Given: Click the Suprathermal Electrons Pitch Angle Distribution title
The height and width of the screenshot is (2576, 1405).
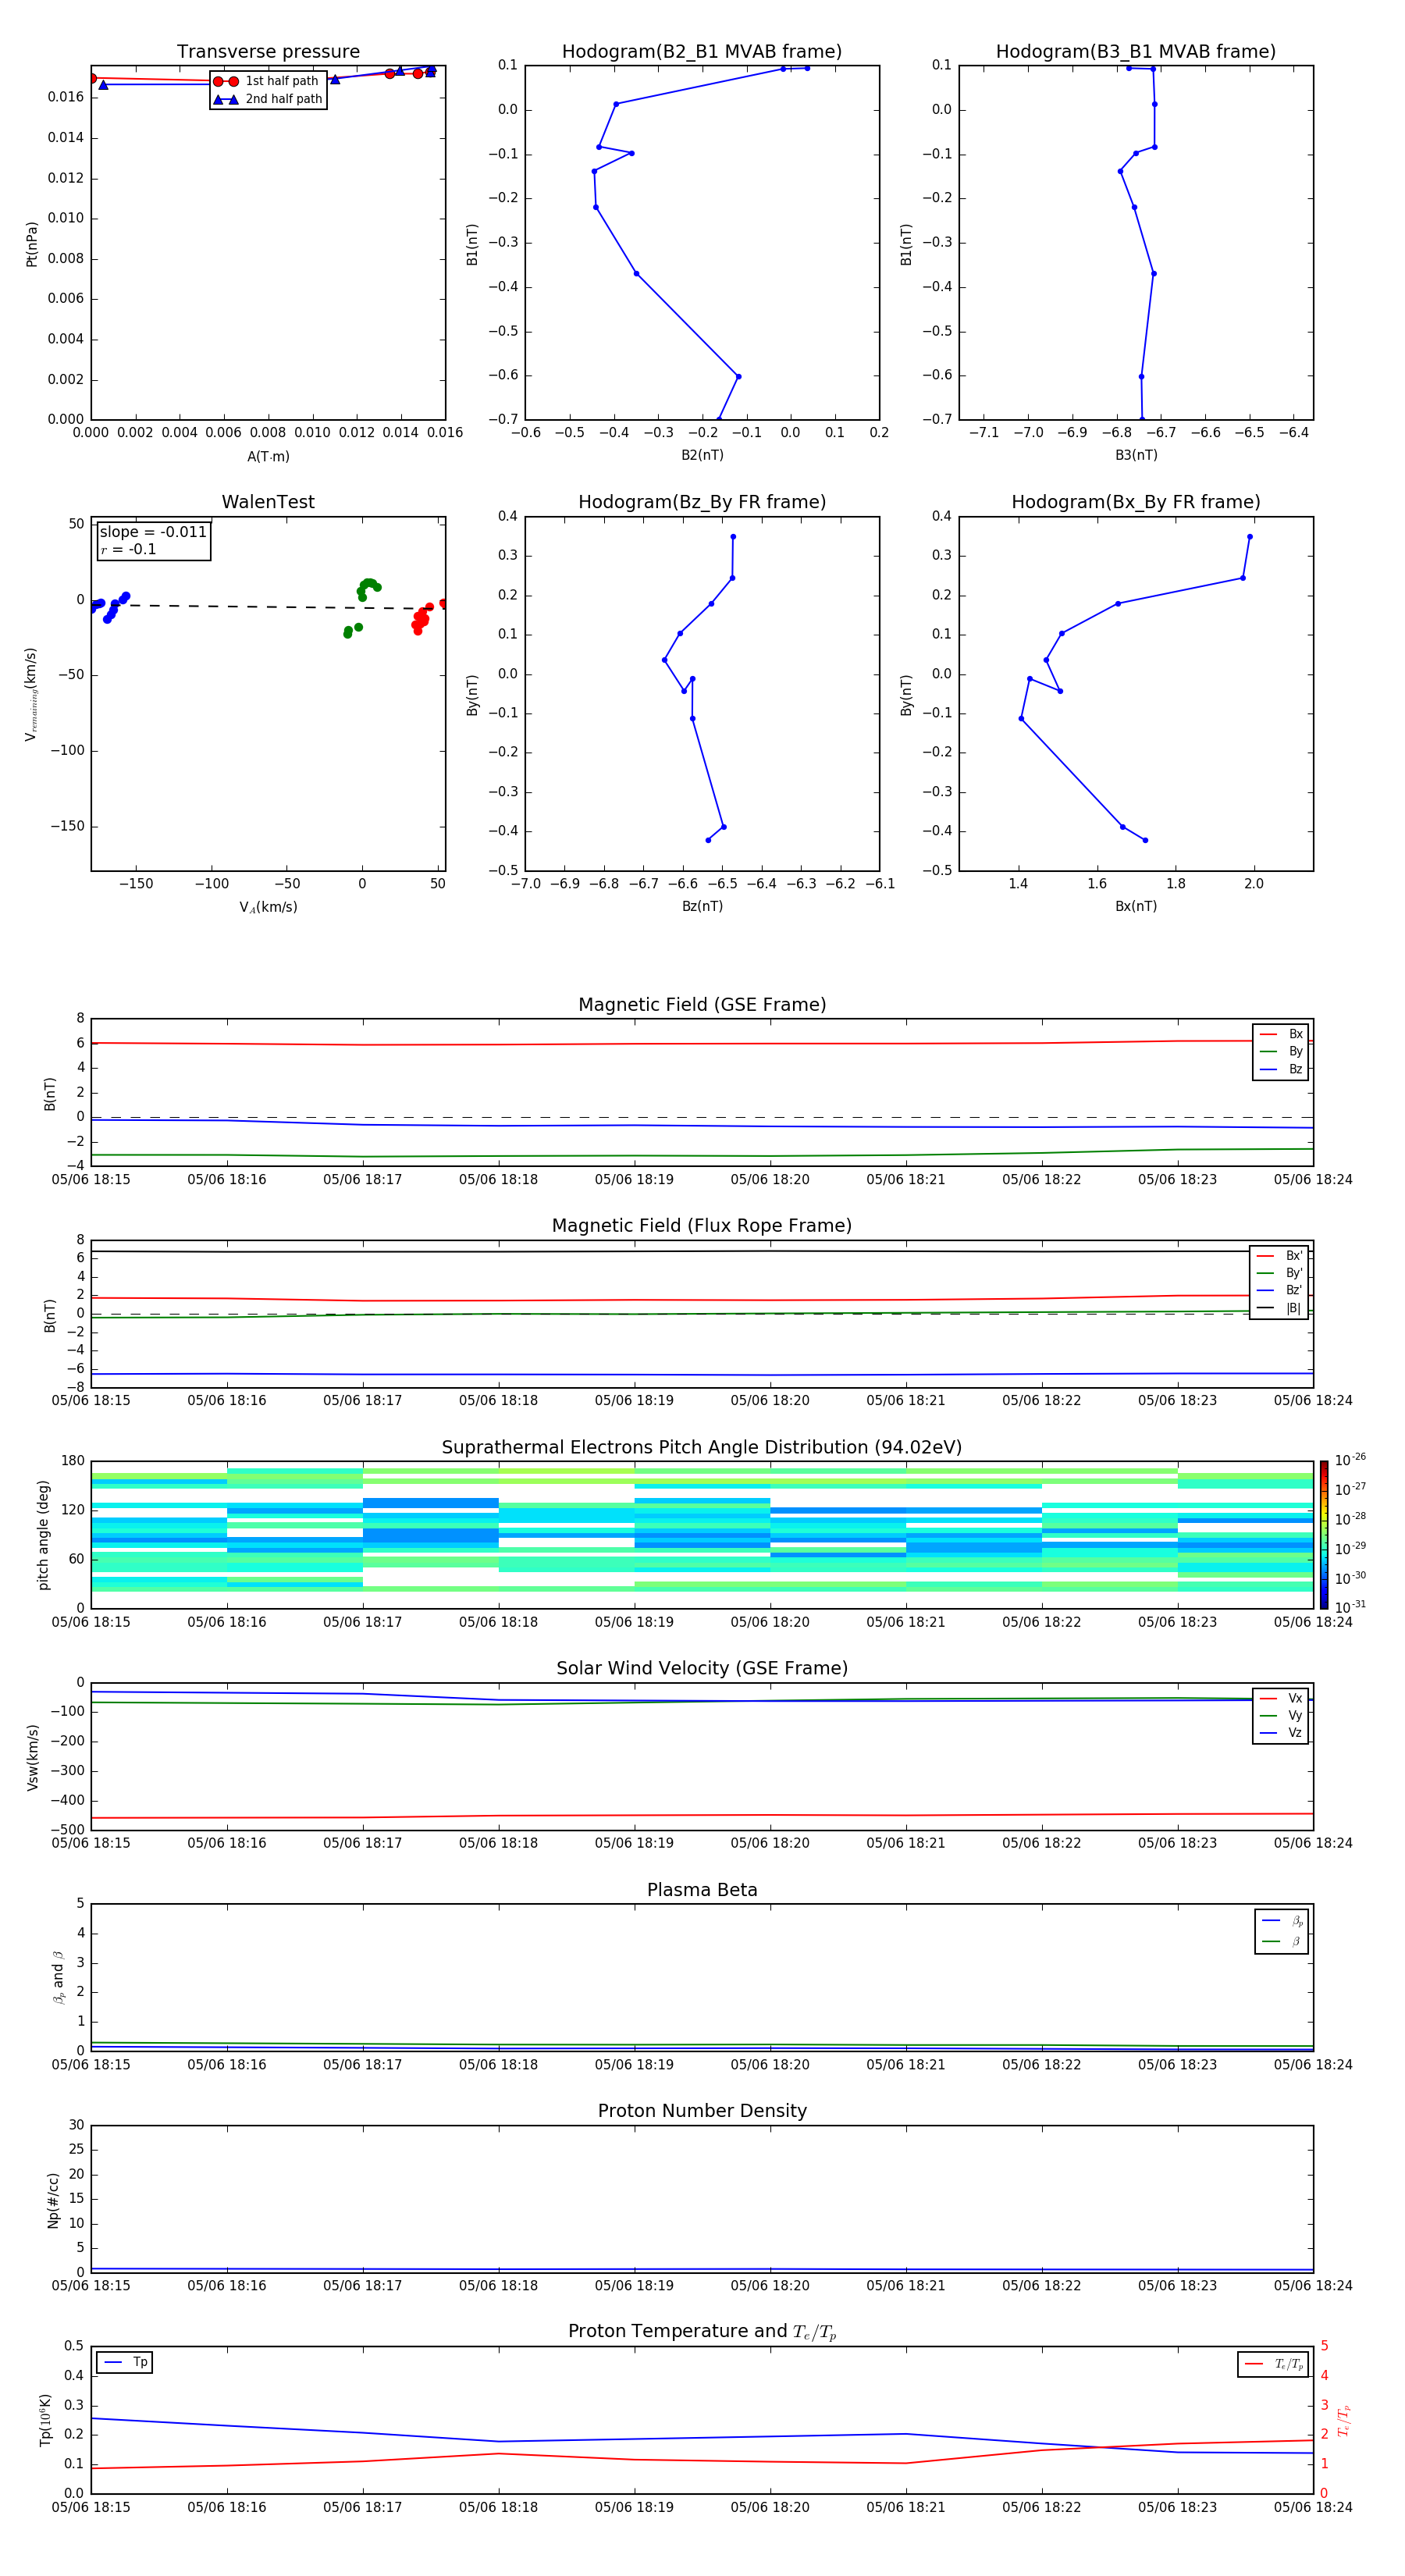Looking at the screenshot, I should coord(701,1447).
